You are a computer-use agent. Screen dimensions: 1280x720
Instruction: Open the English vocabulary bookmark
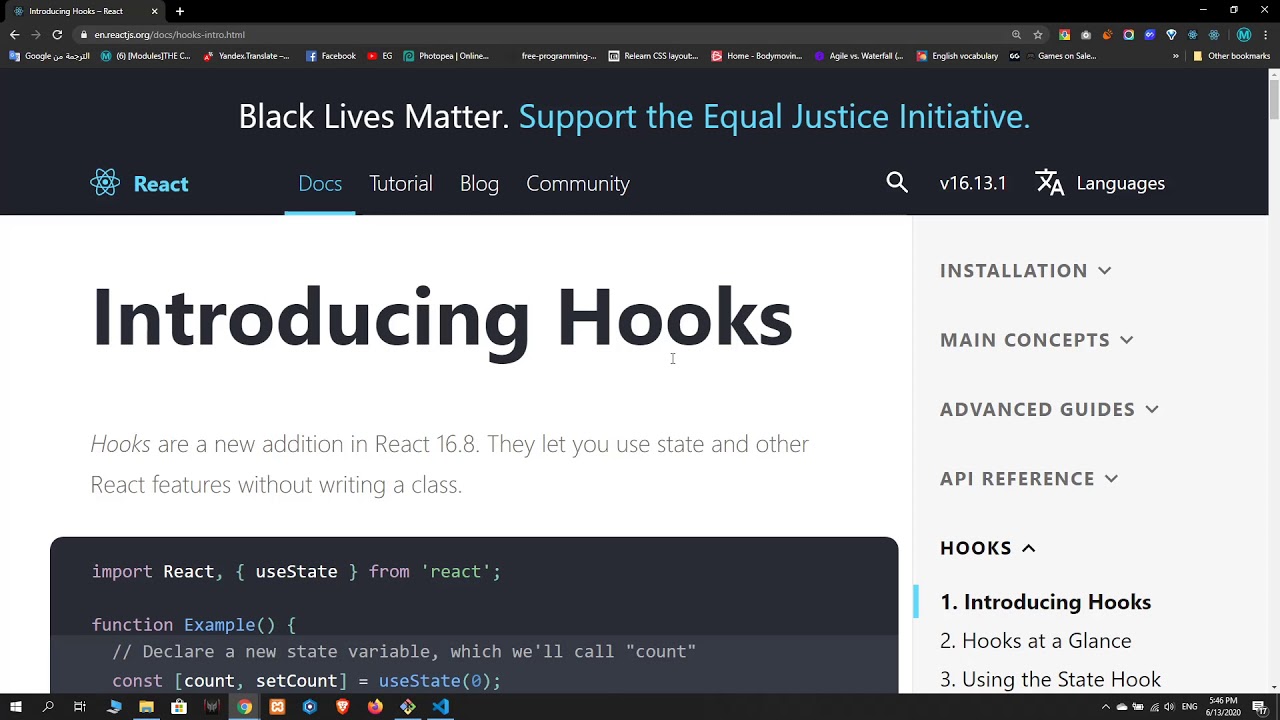coord(957,56)
